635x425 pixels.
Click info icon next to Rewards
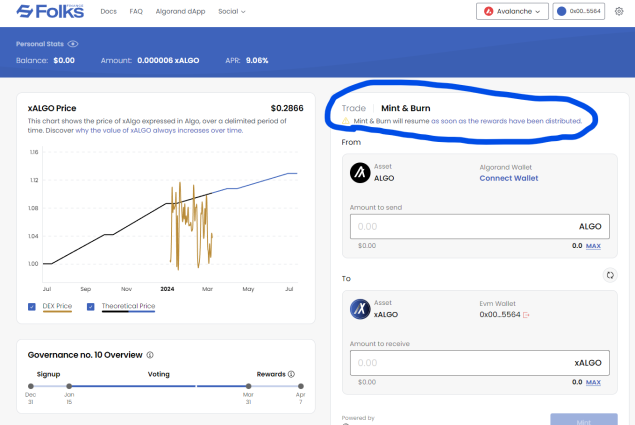click(x=291, y=374)
